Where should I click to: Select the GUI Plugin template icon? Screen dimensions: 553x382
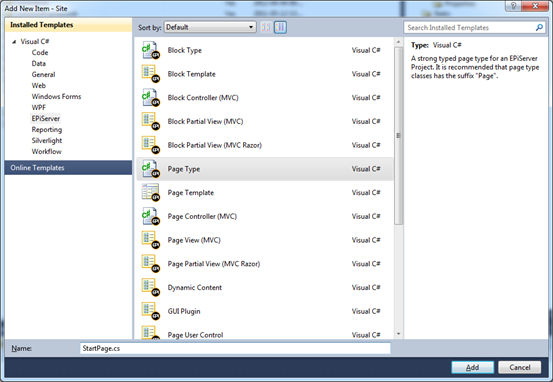[x=151, y=311]
